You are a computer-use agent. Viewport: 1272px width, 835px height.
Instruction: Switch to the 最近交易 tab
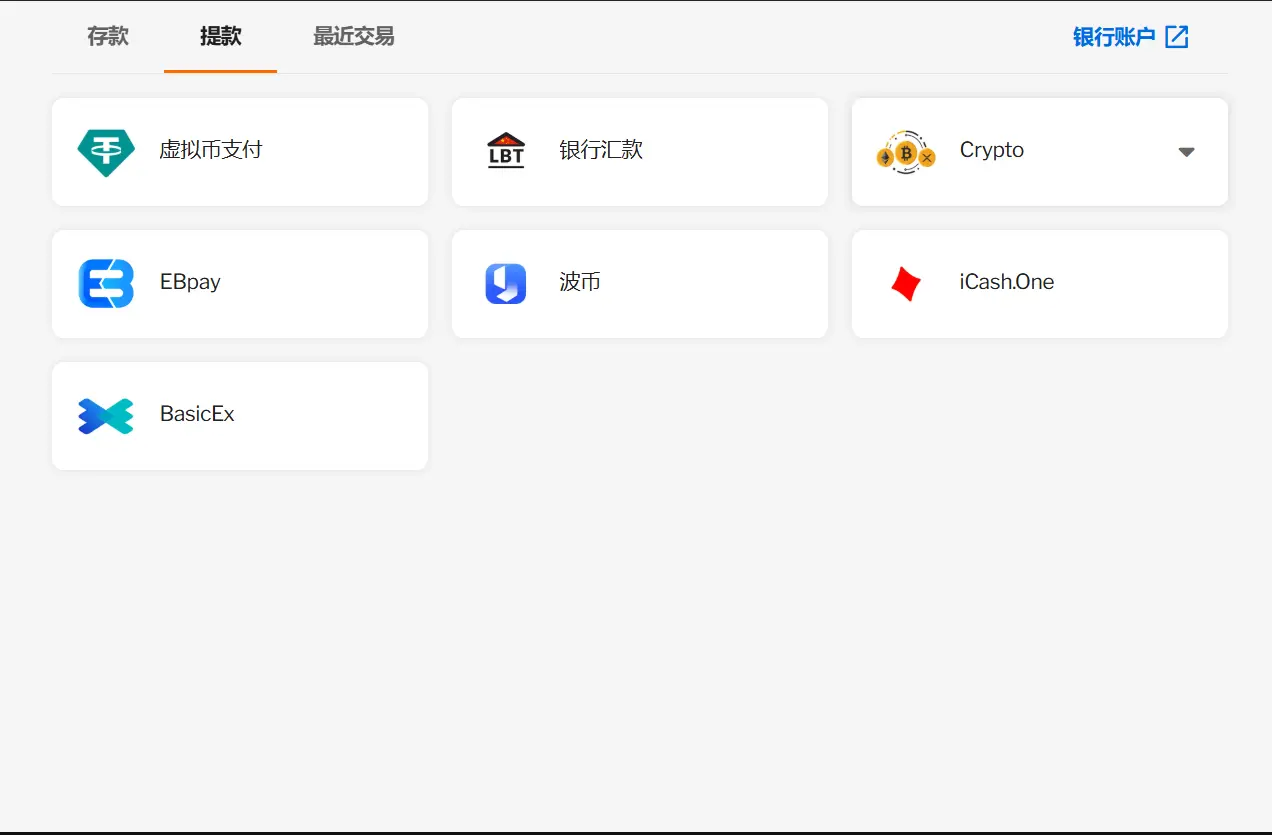click(x=353, y=36)
